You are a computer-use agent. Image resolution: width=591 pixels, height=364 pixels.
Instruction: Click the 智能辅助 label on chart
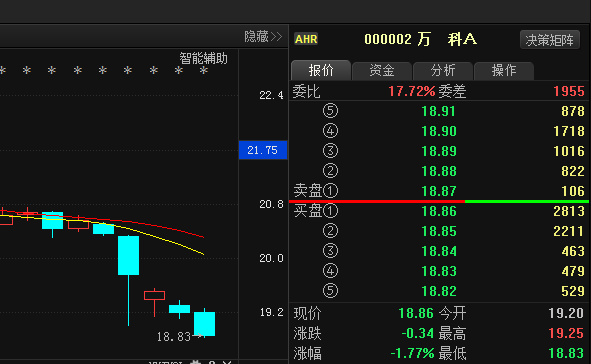click(203, 58)
